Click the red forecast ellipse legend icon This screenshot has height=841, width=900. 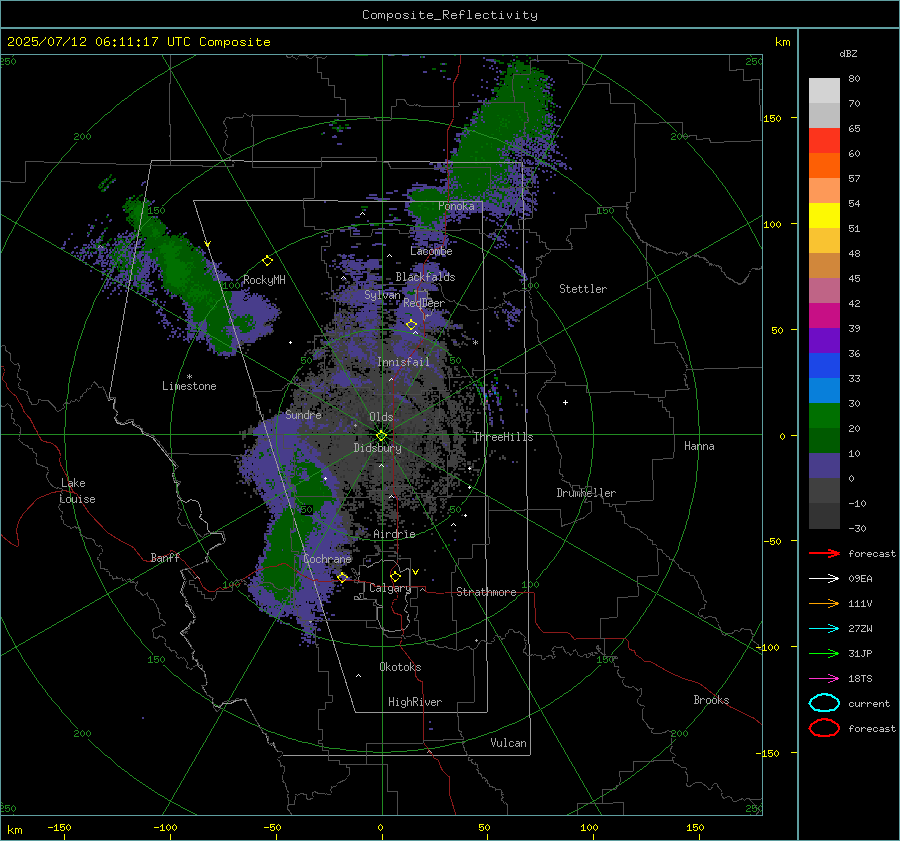[x=824, y=728]
